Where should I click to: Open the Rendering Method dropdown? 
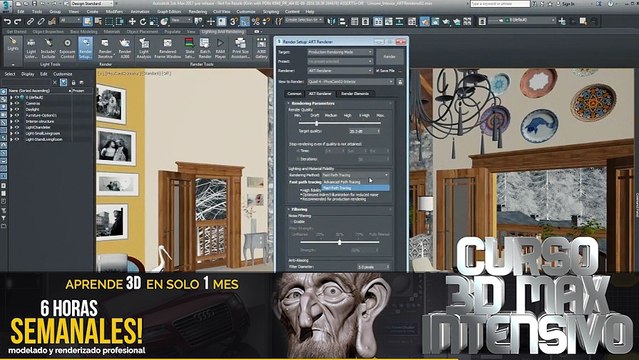[x=355, y=175]
